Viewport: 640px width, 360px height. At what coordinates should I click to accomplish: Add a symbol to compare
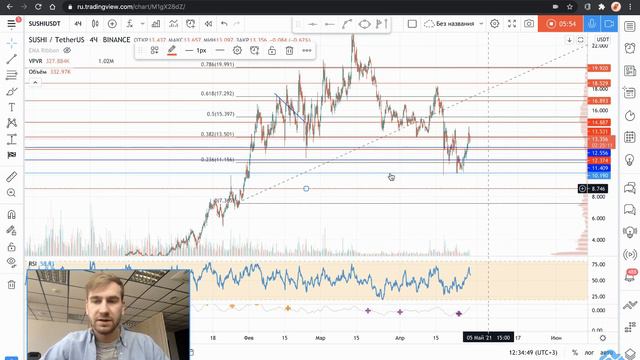click(112, 24)
